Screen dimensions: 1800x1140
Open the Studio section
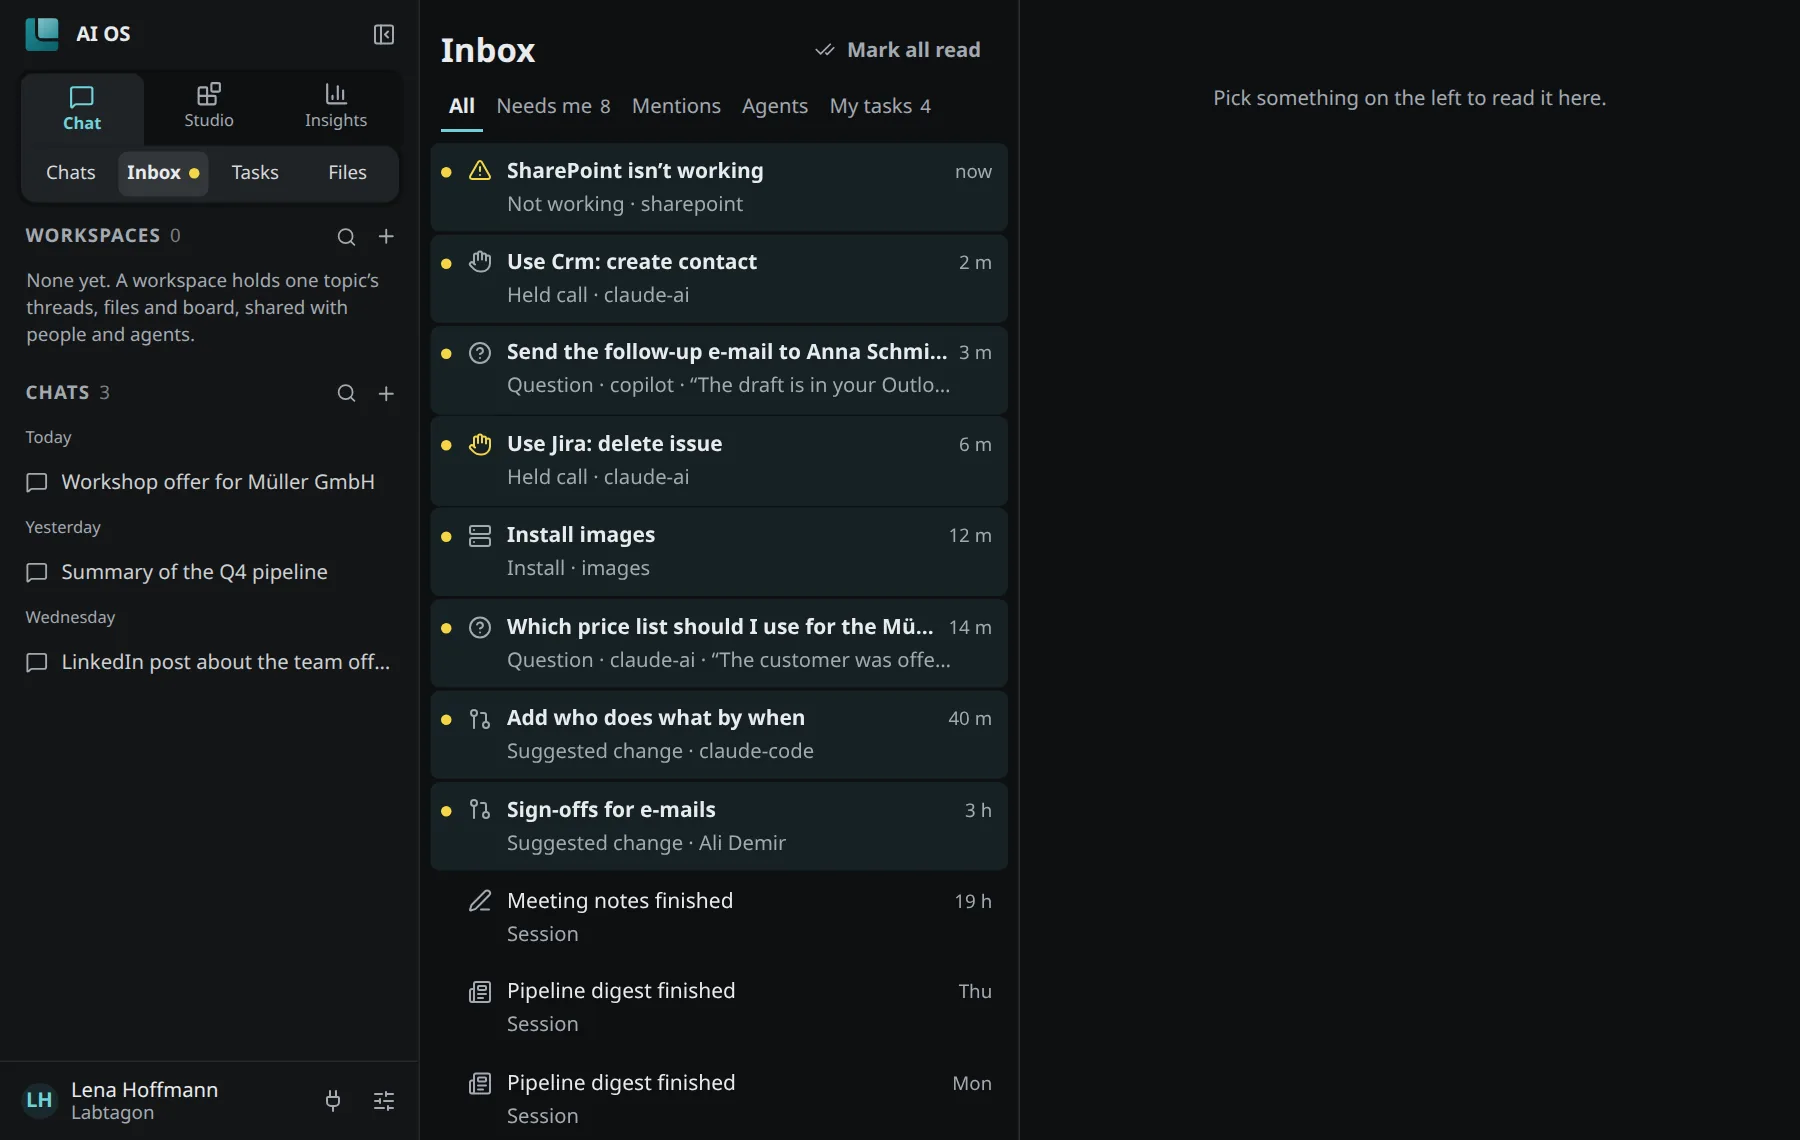(x=209, y=106)
